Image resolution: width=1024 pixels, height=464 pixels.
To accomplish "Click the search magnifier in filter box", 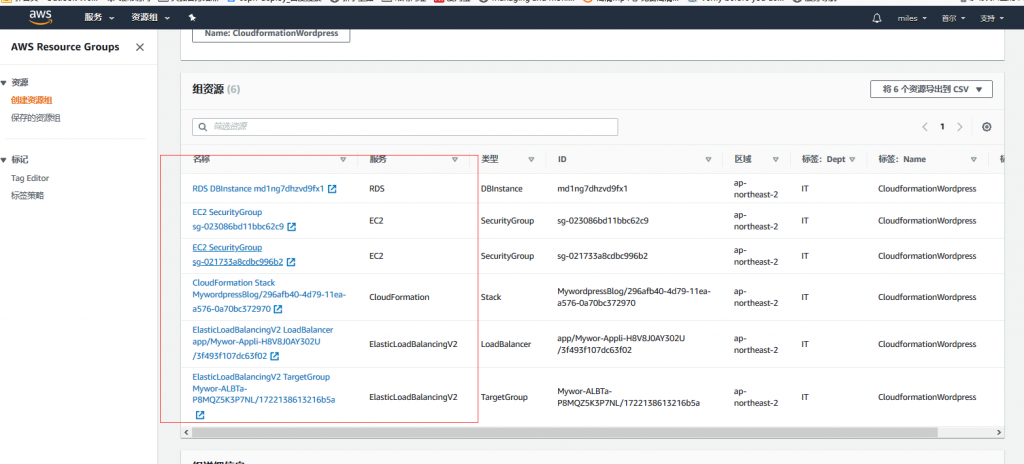I will [x=202, y=127].
